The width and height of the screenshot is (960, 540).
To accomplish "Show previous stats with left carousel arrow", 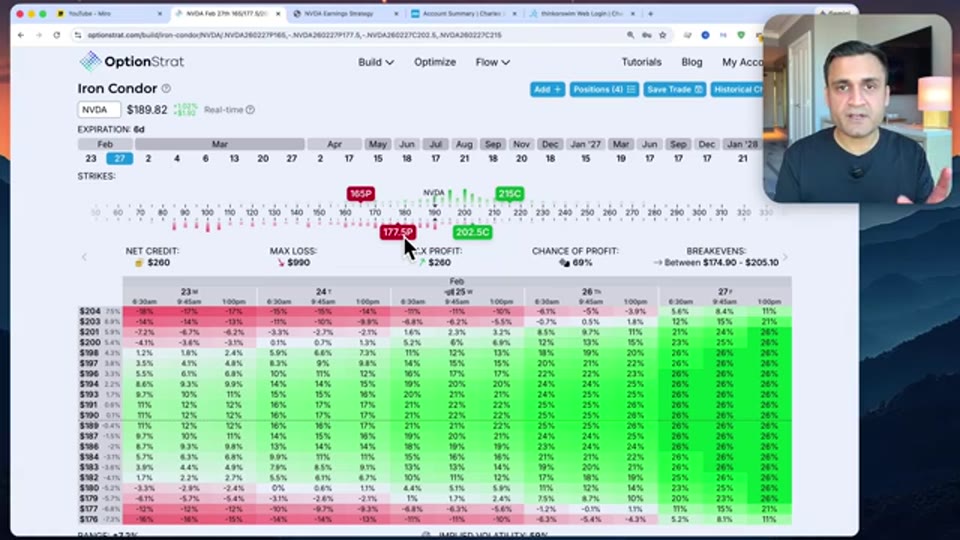I will click(84, 257).
